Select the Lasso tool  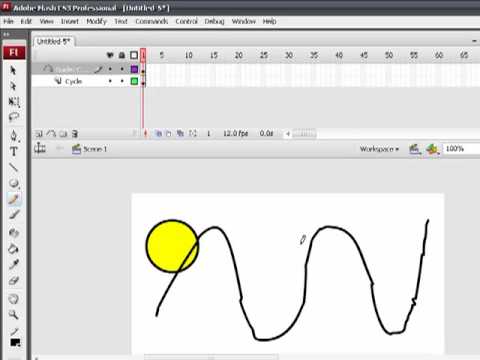pyautogui.click(x=14, y=117)
